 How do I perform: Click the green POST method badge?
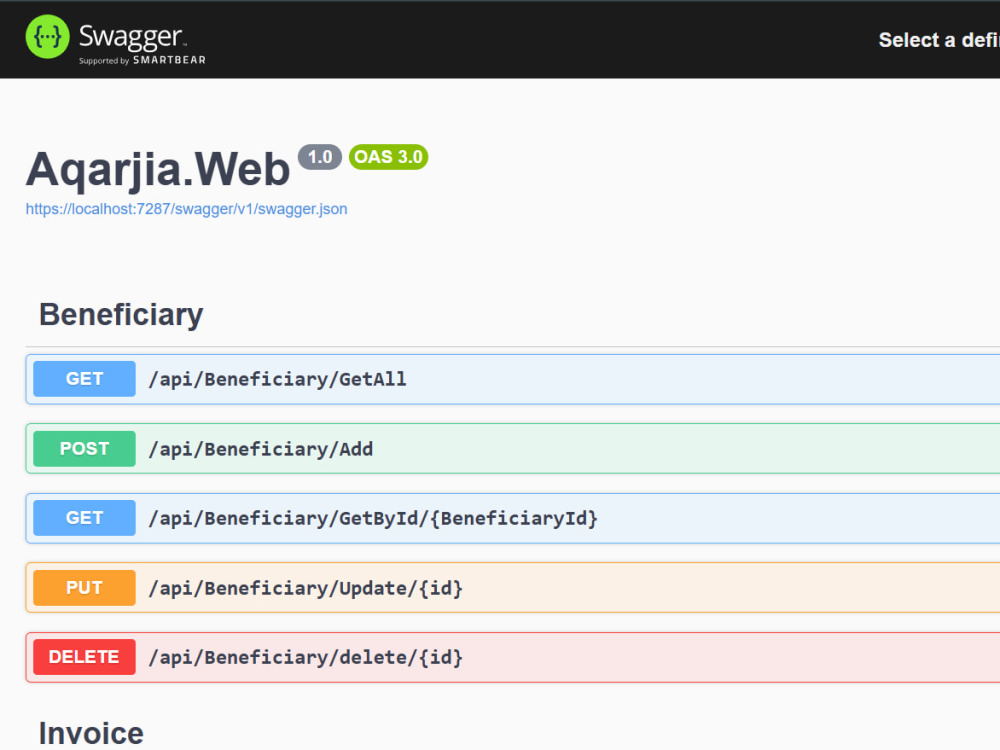(x=84, y=449)
